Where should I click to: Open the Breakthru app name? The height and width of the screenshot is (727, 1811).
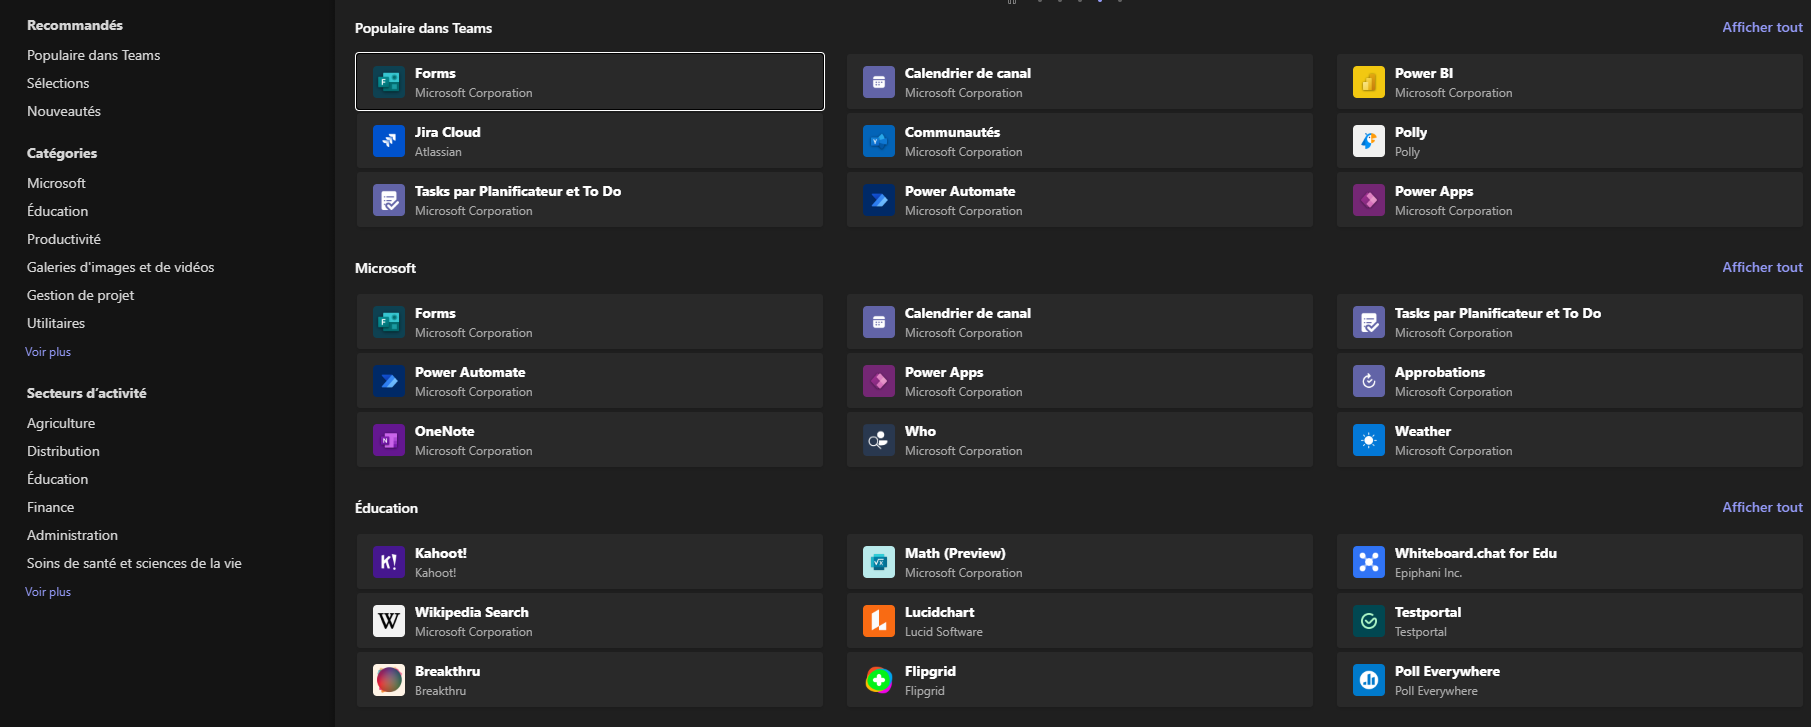click(447, 671)
